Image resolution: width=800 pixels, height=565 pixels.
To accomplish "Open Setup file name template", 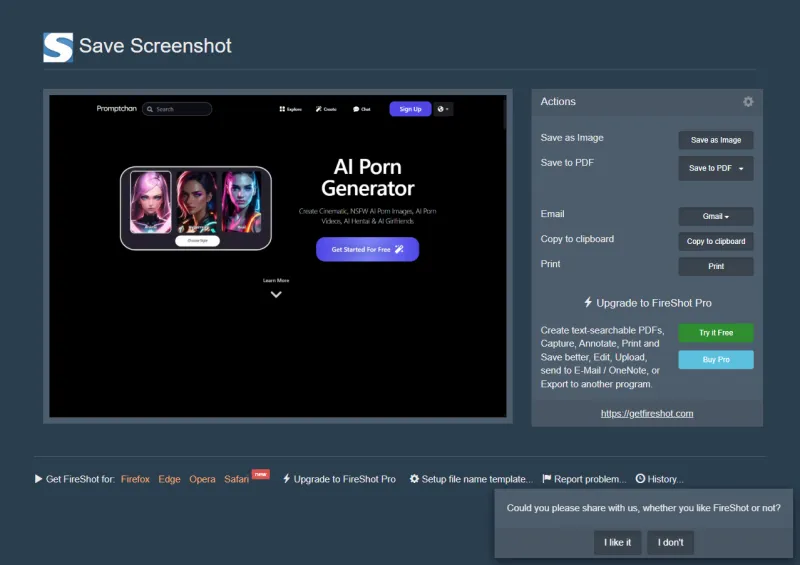I will tap(477, 479).
